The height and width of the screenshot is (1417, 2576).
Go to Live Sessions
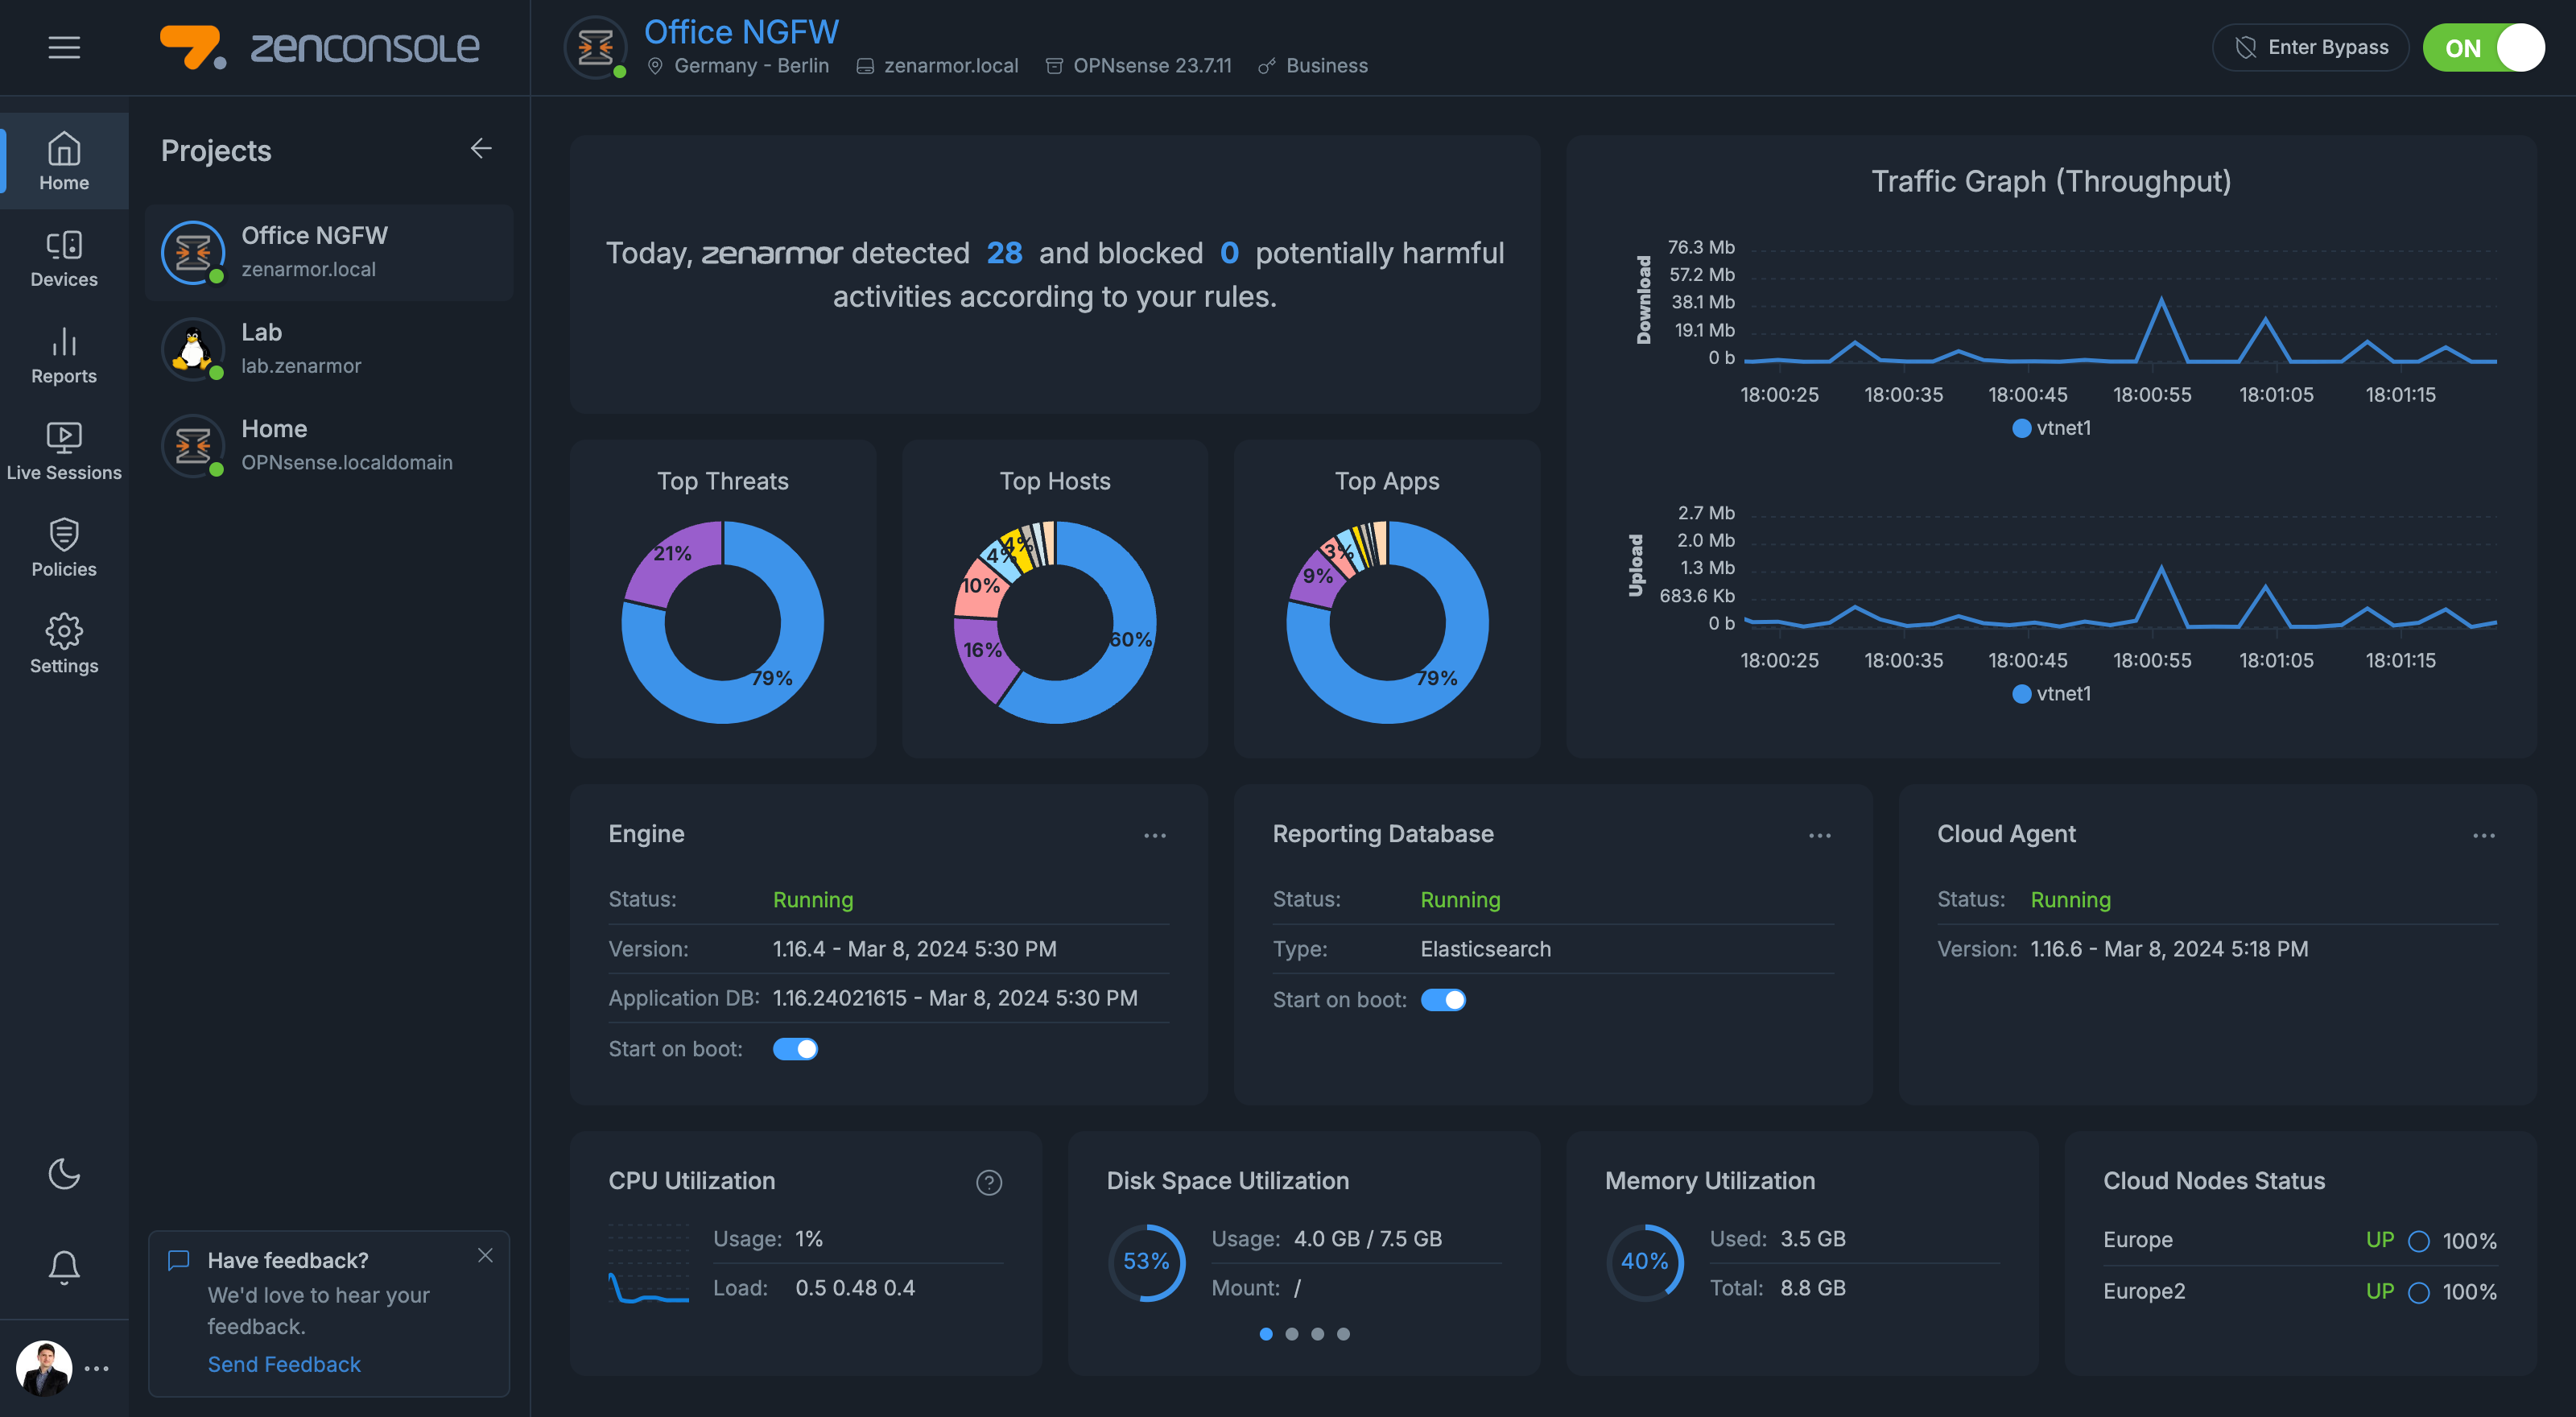point(64,451)
